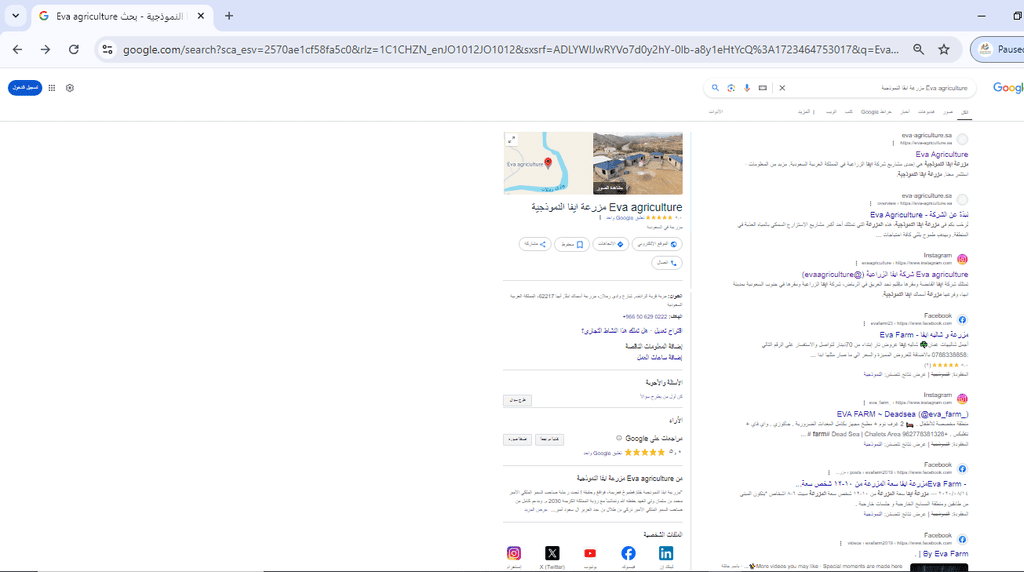Click phone number +966 50 629 0222

click(645, 317)
